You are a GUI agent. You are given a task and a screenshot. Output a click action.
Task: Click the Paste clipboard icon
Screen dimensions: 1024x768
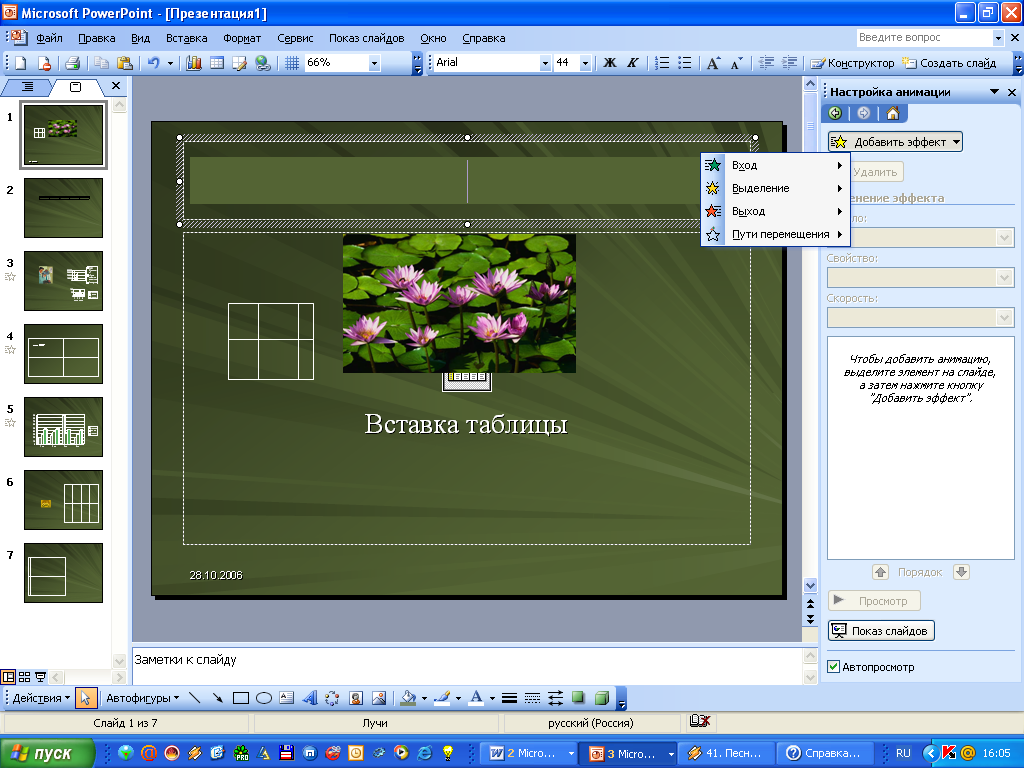(124, 63)
